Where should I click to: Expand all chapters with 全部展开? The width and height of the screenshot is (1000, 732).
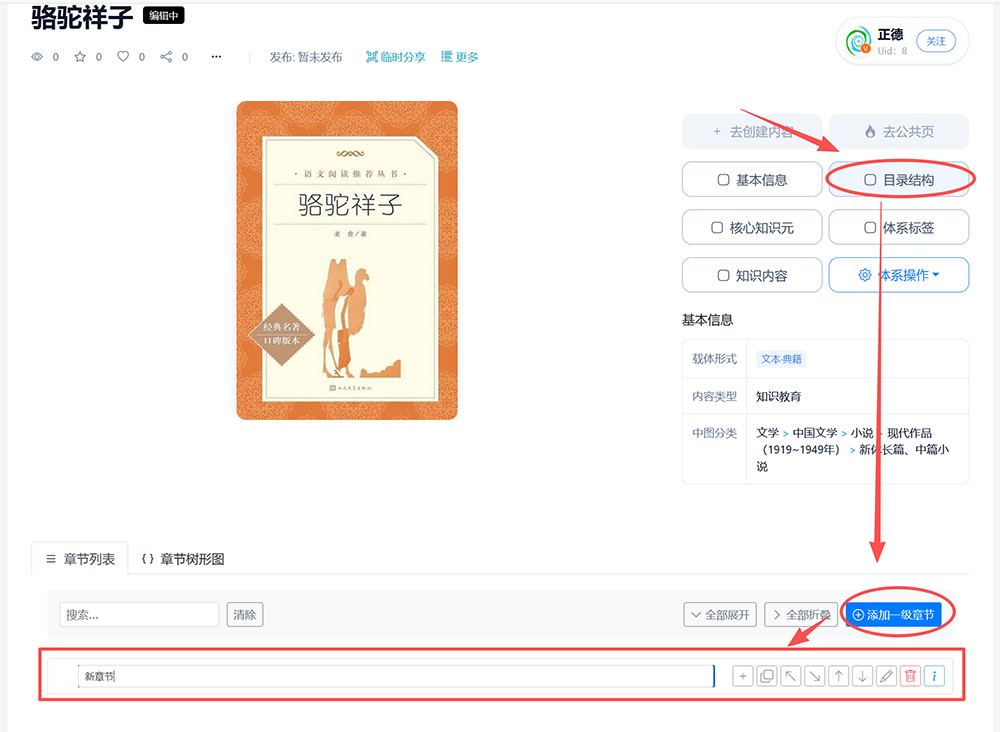pyautogui.click(x=720, y=615)
